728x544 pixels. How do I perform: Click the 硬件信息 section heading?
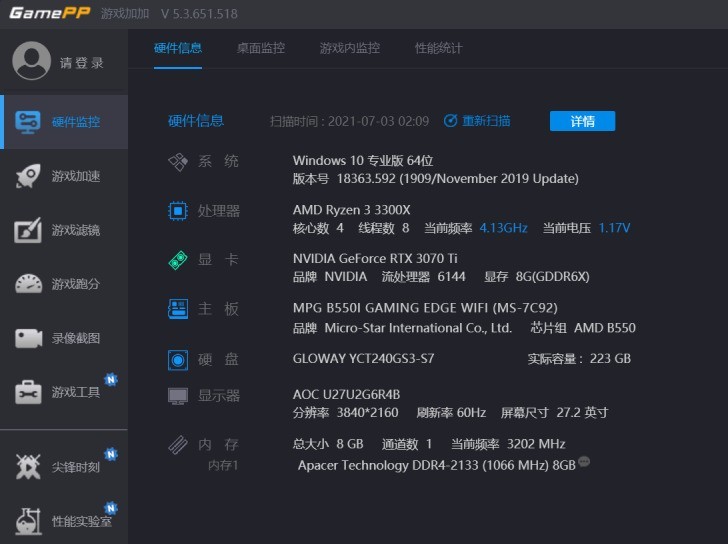click(196, 121)
